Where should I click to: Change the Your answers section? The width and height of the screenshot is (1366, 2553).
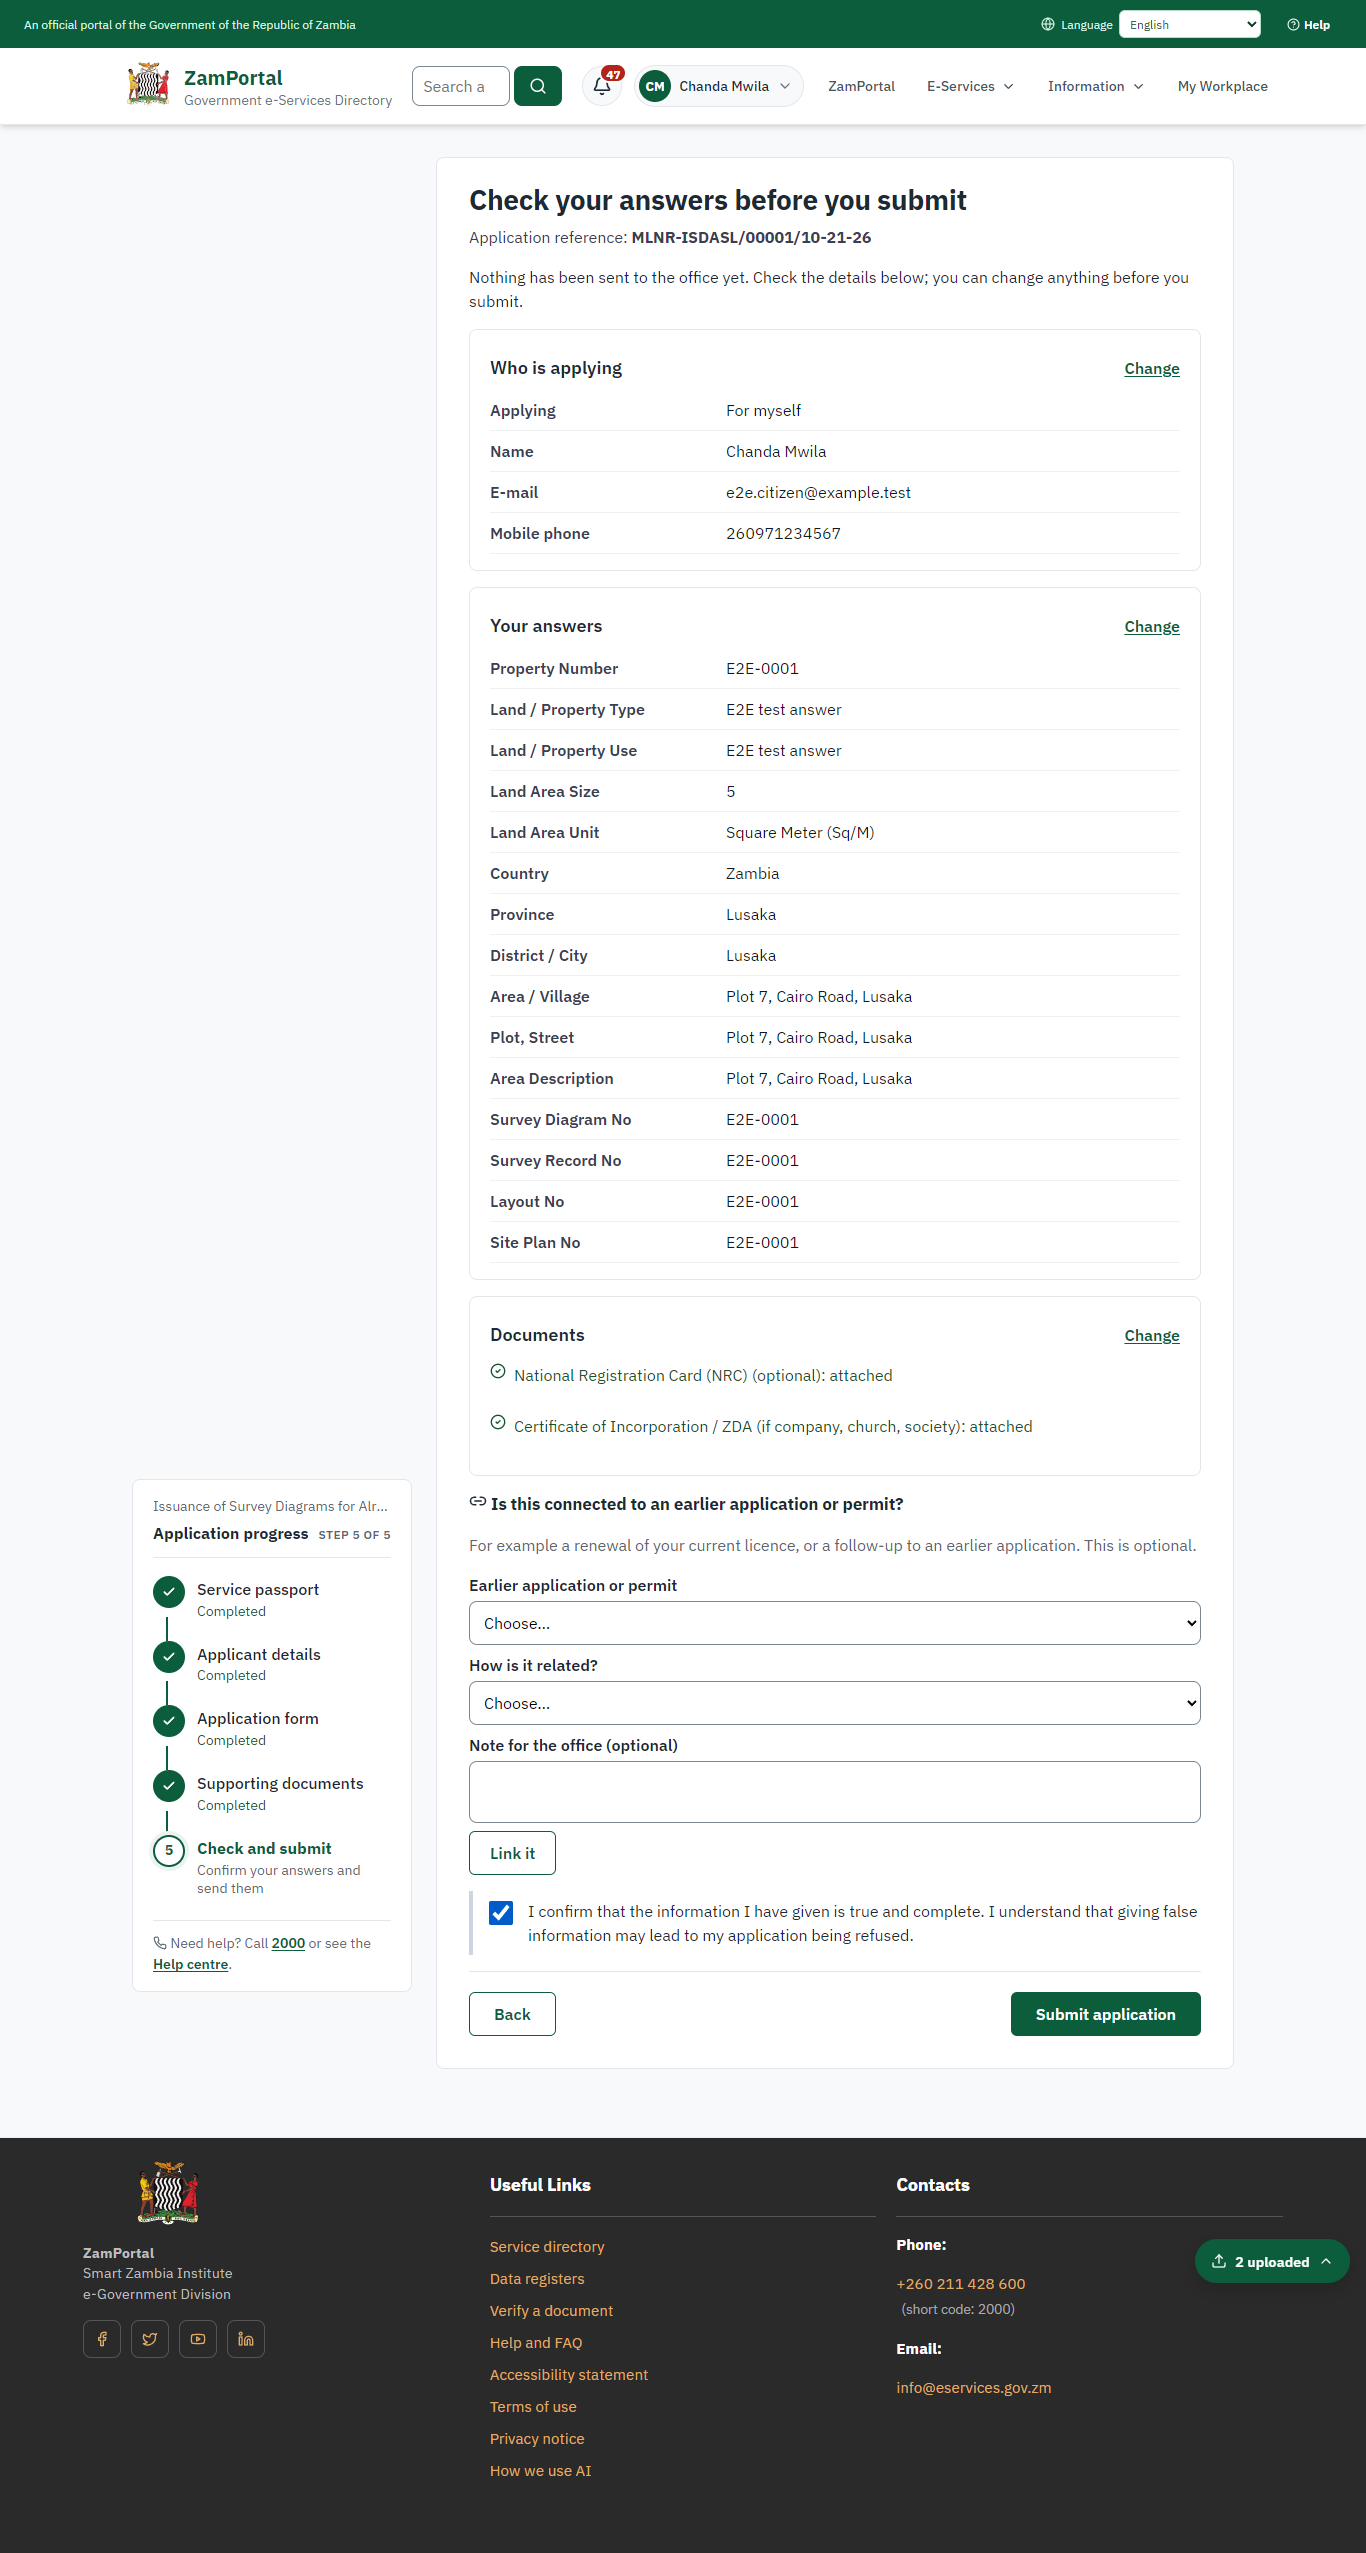[1152, 627]
